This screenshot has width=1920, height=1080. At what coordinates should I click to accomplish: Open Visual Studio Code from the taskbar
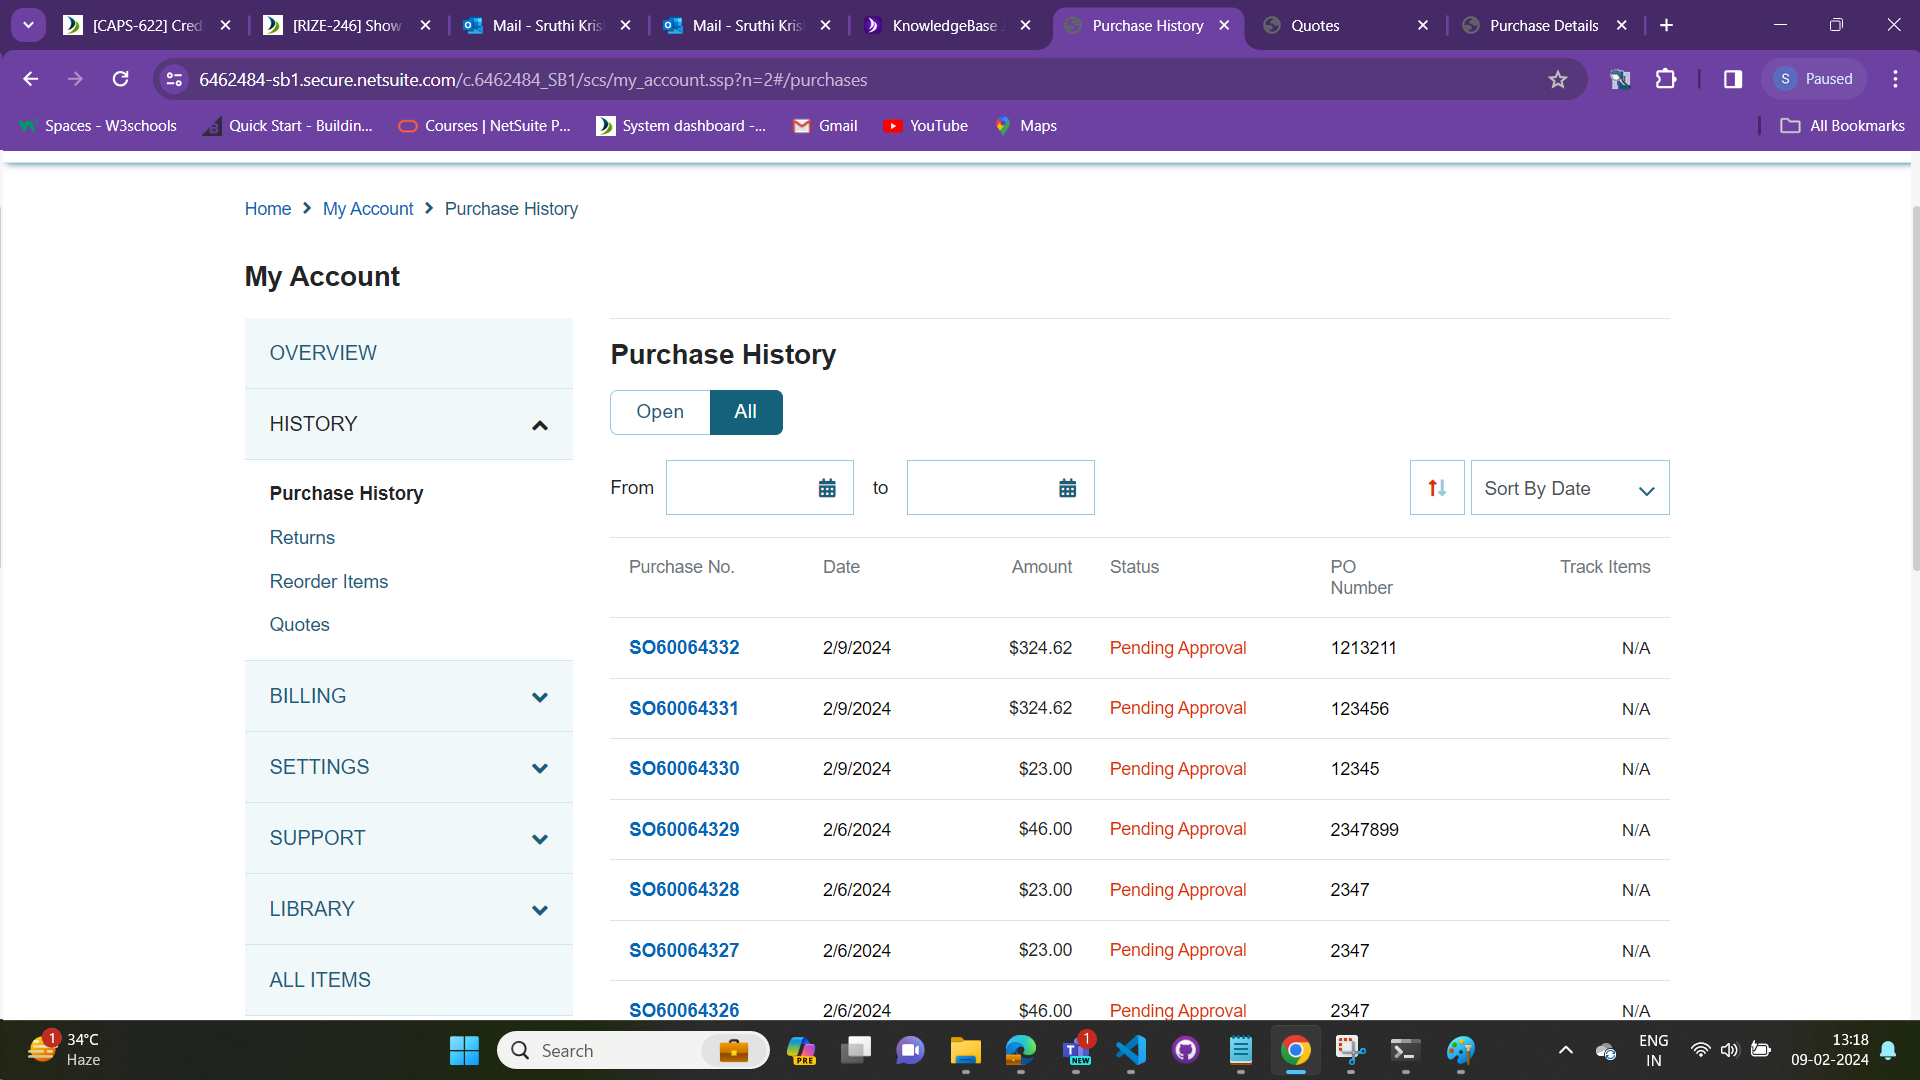pos(1130,1050)
